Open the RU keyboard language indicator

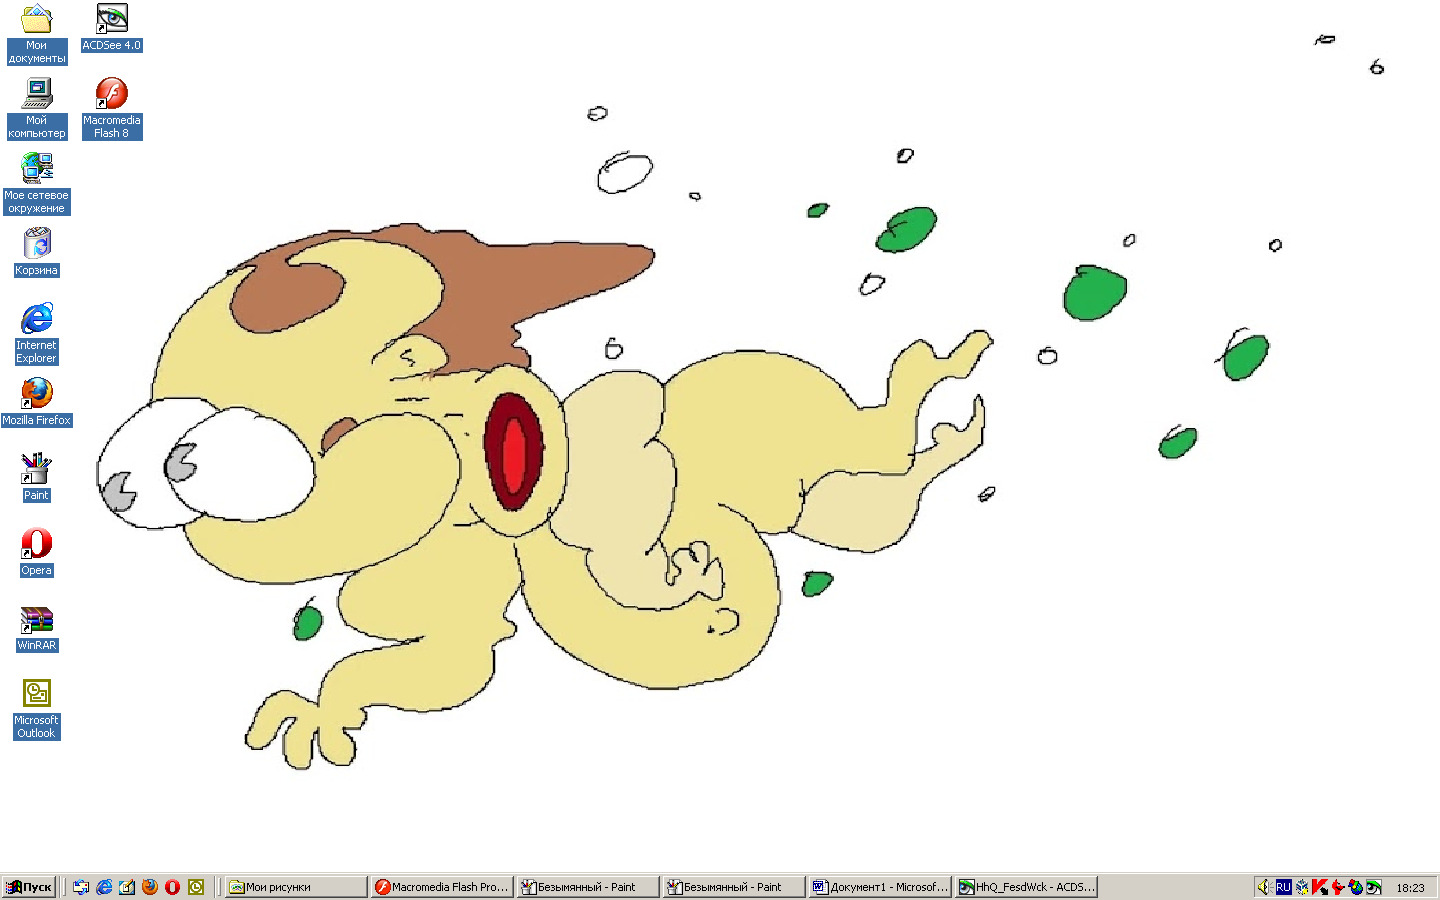[x=1283, y=887]
